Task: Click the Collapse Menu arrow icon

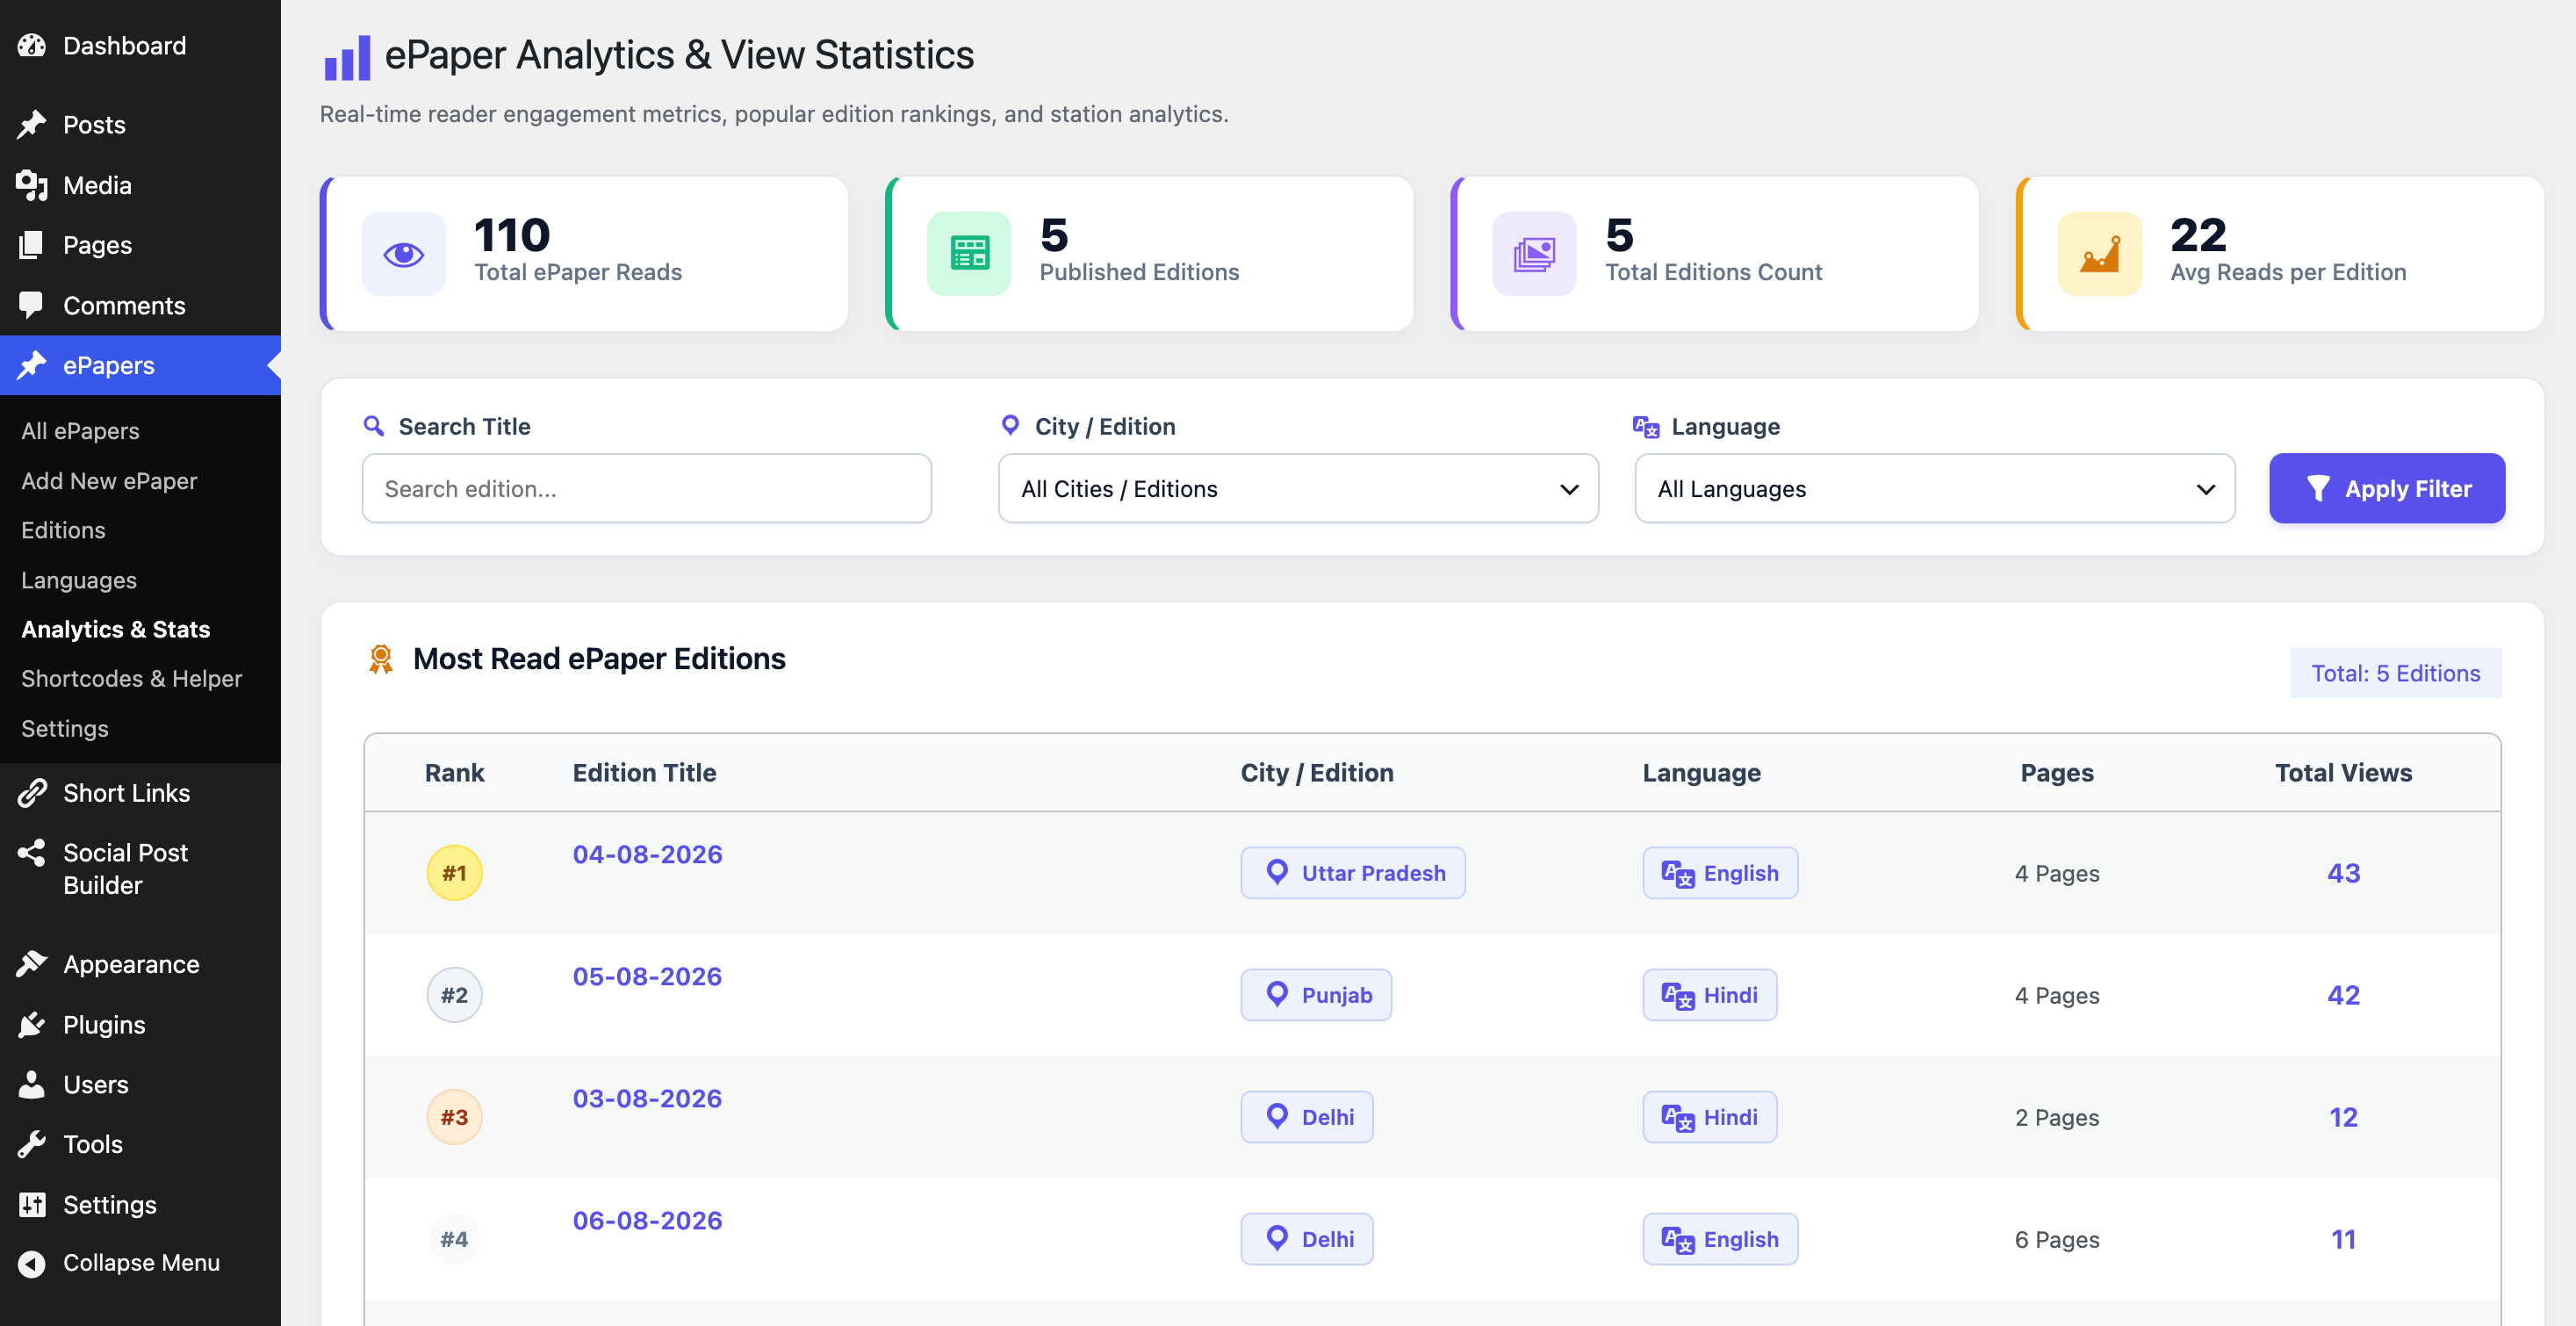Action: [32, 1264]
